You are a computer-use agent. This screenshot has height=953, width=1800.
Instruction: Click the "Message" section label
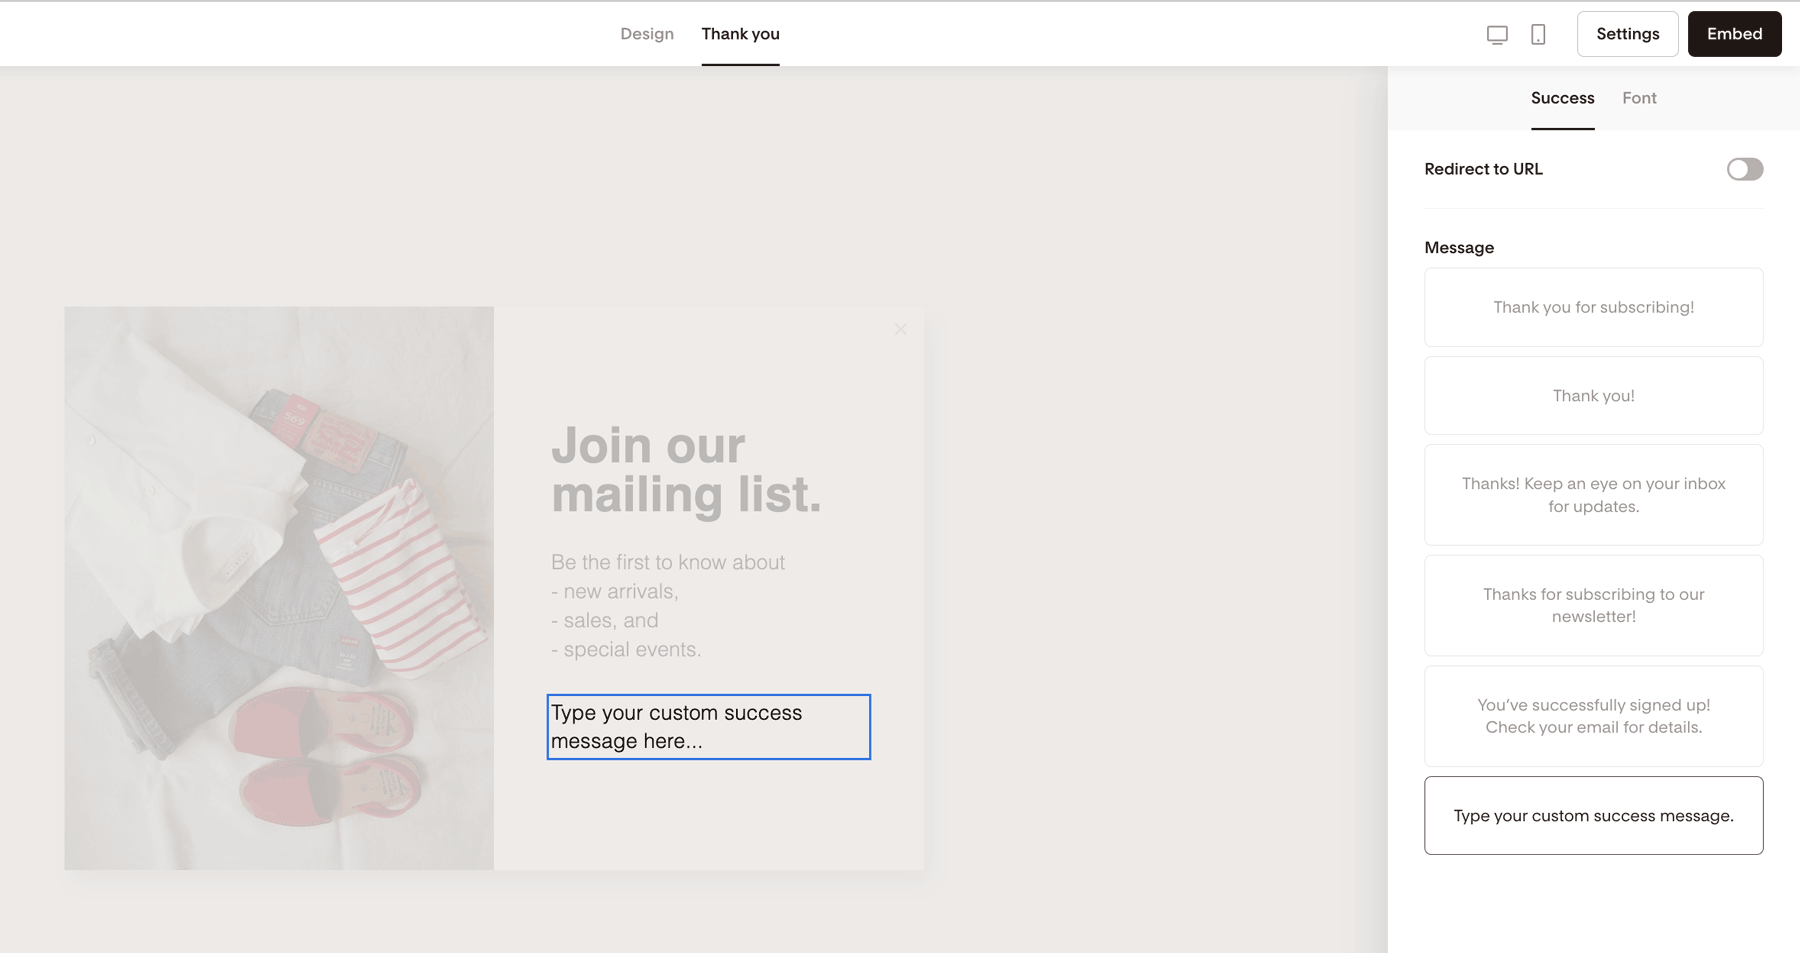(x=1459, y=248)
